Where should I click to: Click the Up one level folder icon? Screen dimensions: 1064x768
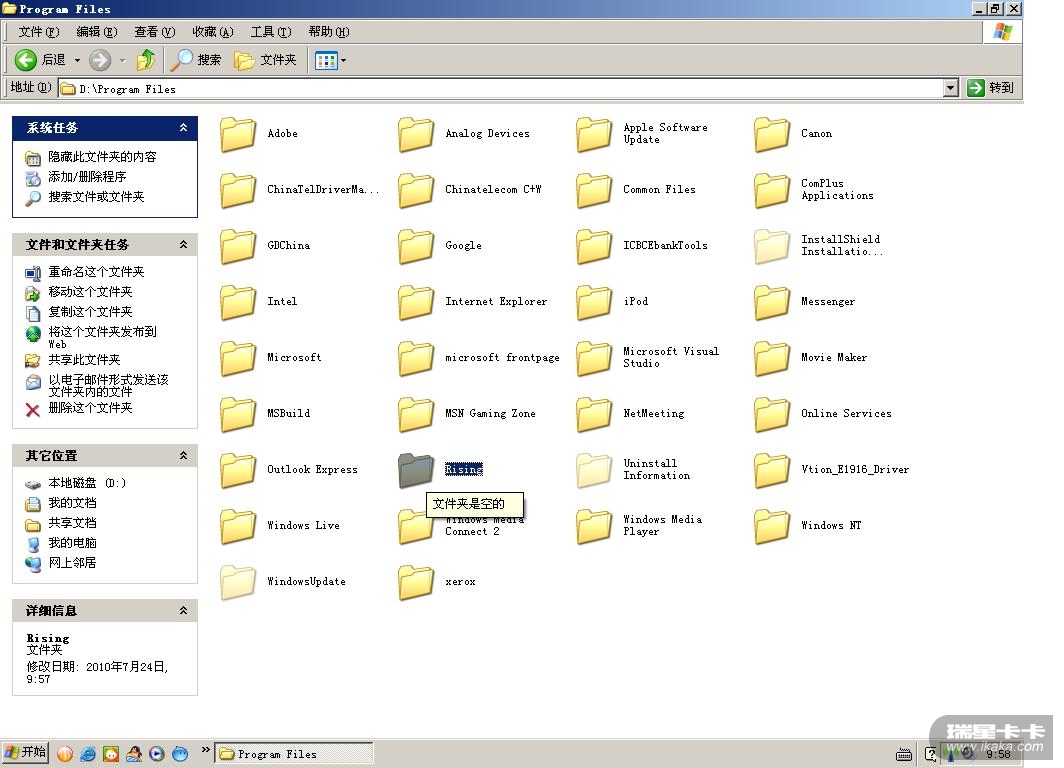[146, 60]
